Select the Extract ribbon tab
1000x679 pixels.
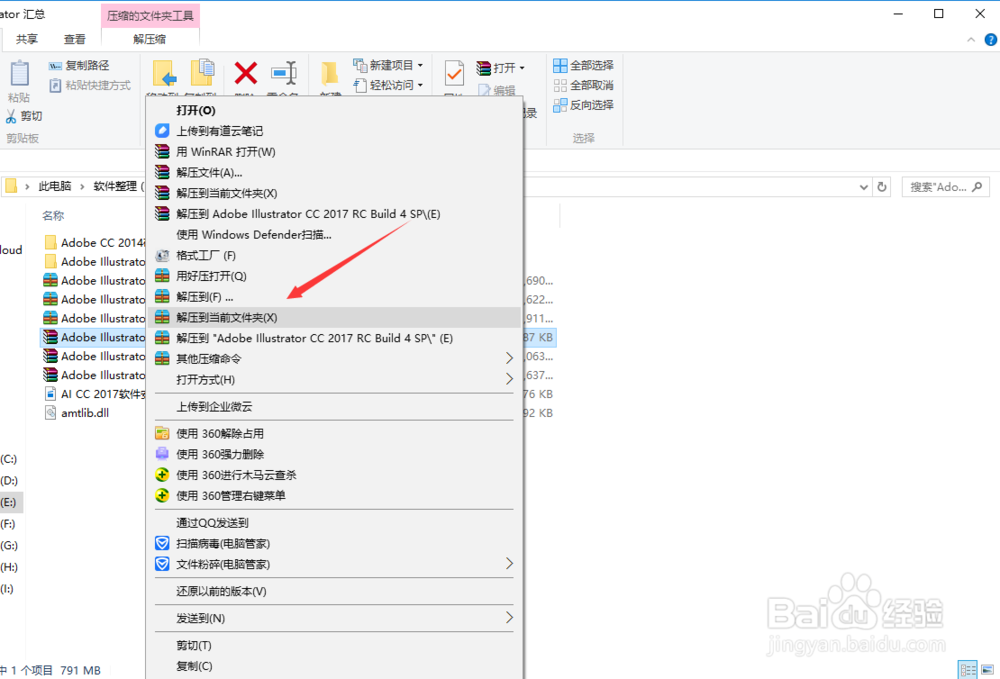pyautogui.click(x=149, y=39)
